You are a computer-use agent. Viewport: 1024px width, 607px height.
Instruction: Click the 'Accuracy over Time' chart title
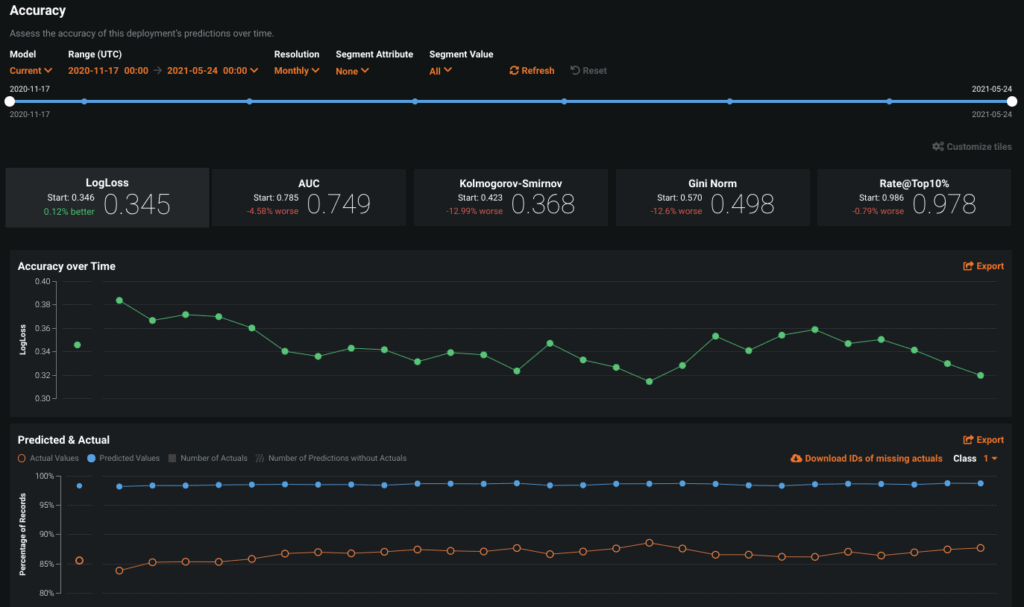pyautogui.click(x=67, y=266)
